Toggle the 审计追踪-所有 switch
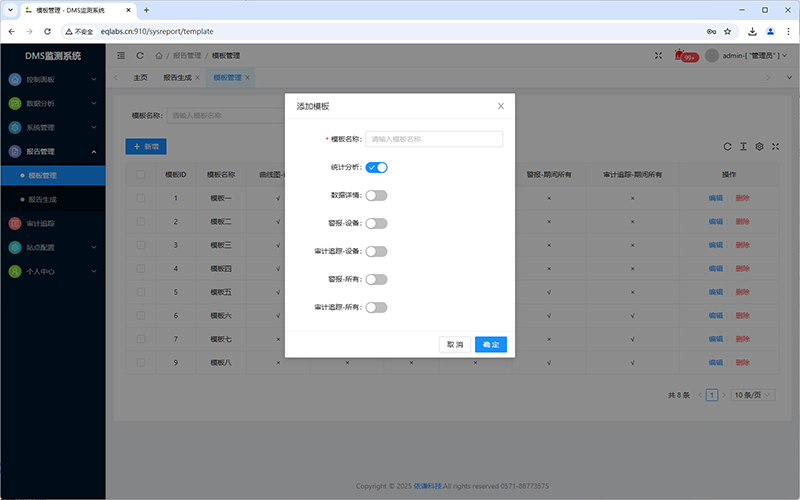 coord(376,307)
